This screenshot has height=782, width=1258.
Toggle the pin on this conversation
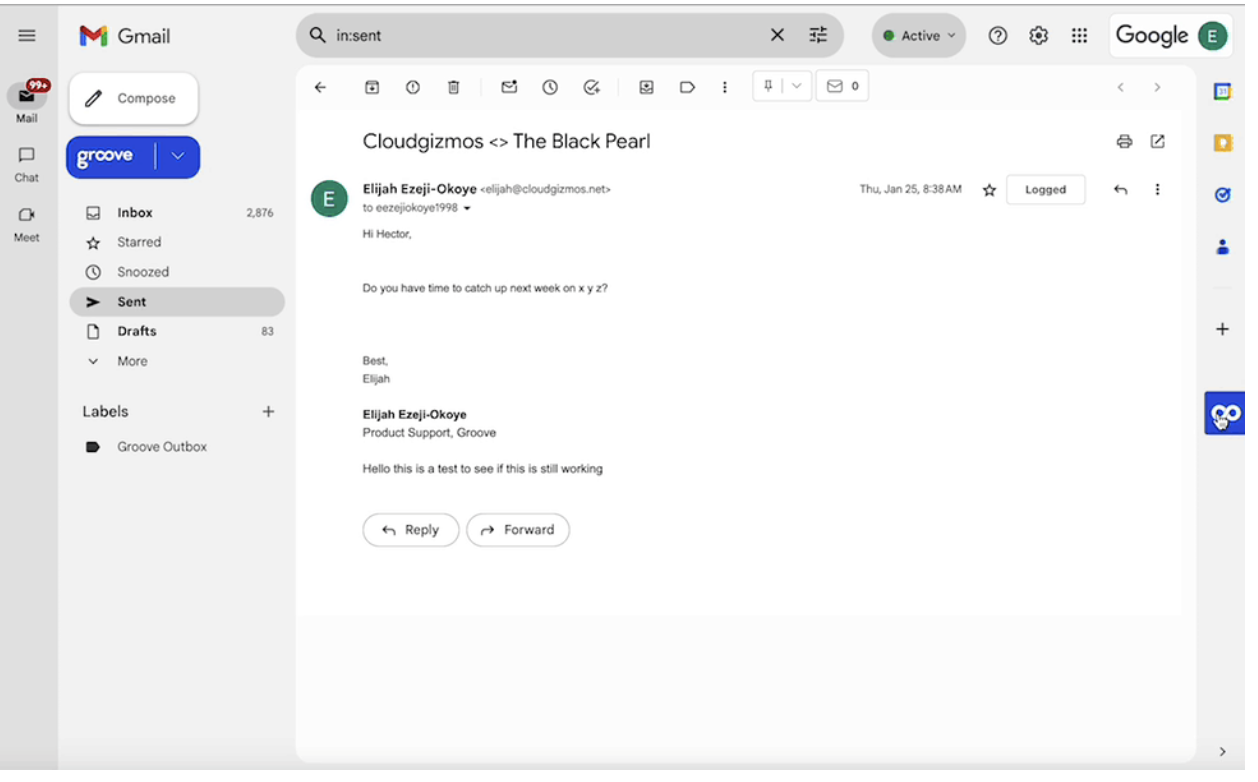pyautogui.click(x=770, y=85)
